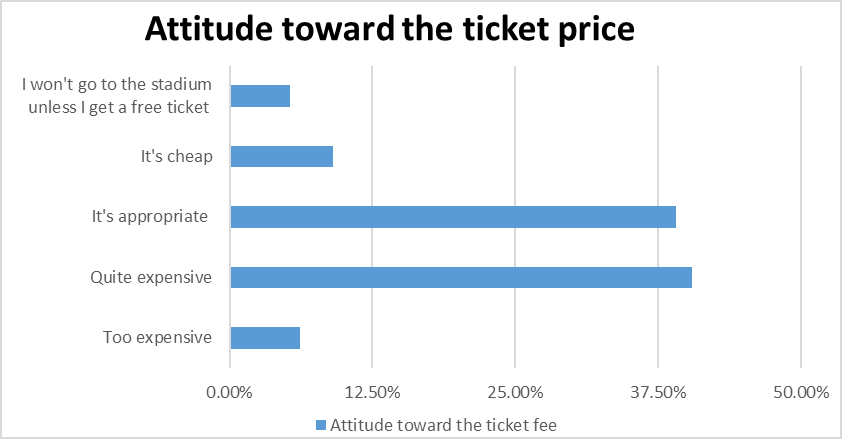
Task: Select the "Quite expensive" bar
Action: coord(461,277)
